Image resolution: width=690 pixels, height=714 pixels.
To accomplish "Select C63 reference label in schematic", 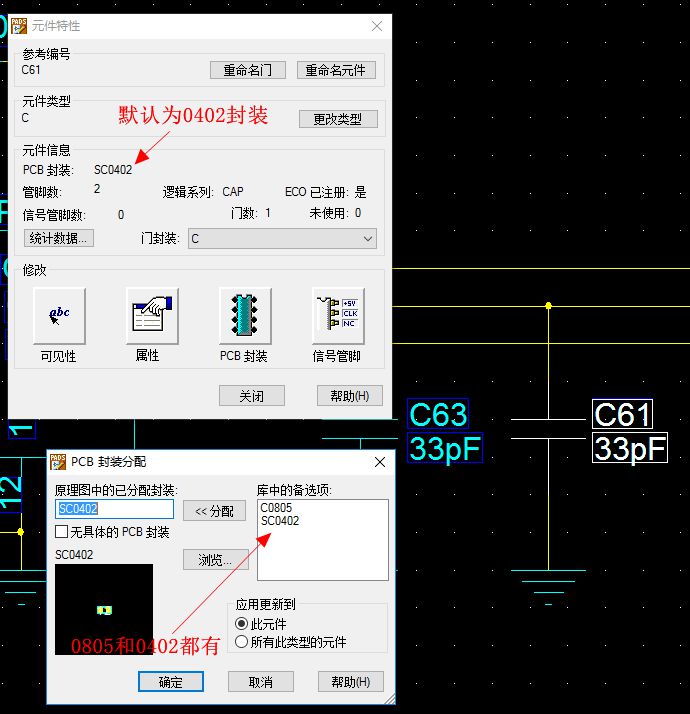I will [x=438, y=414].
